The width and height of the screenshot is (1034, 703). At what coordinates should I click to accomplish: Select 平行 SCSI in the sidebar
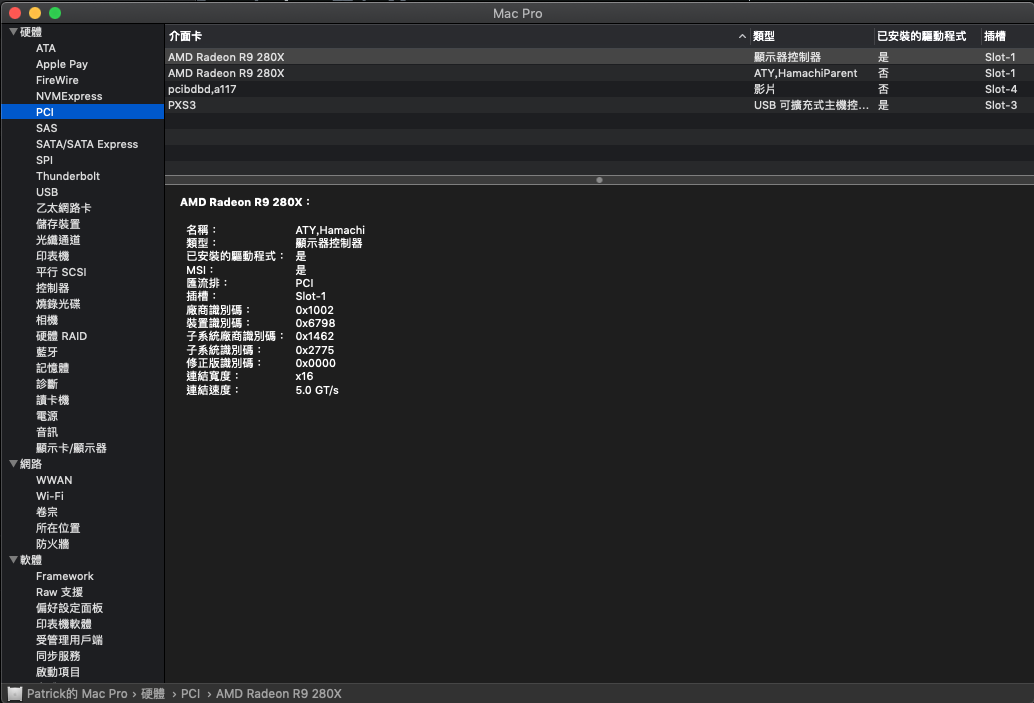click(61, 272)
